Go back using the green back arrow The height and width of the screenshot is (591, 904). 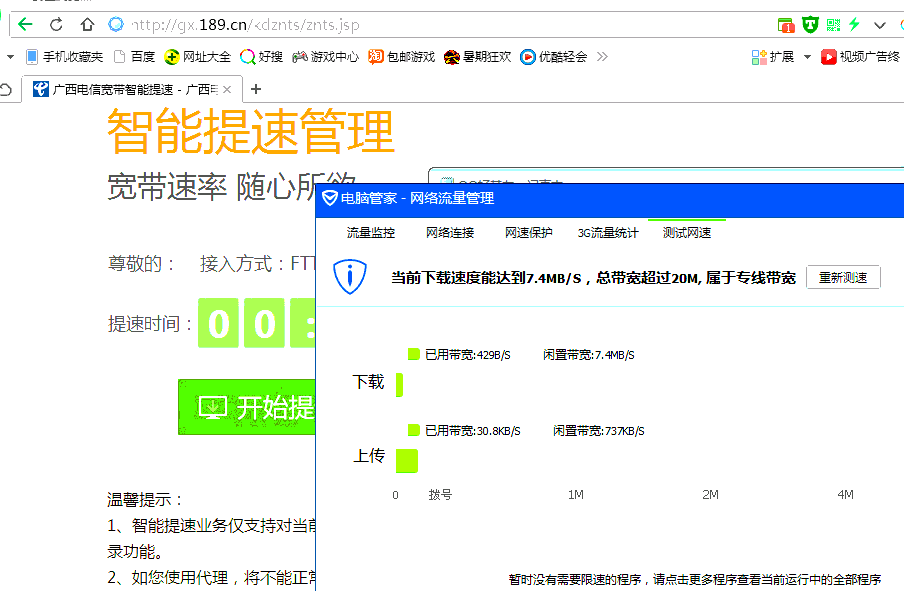coord(25,24)
